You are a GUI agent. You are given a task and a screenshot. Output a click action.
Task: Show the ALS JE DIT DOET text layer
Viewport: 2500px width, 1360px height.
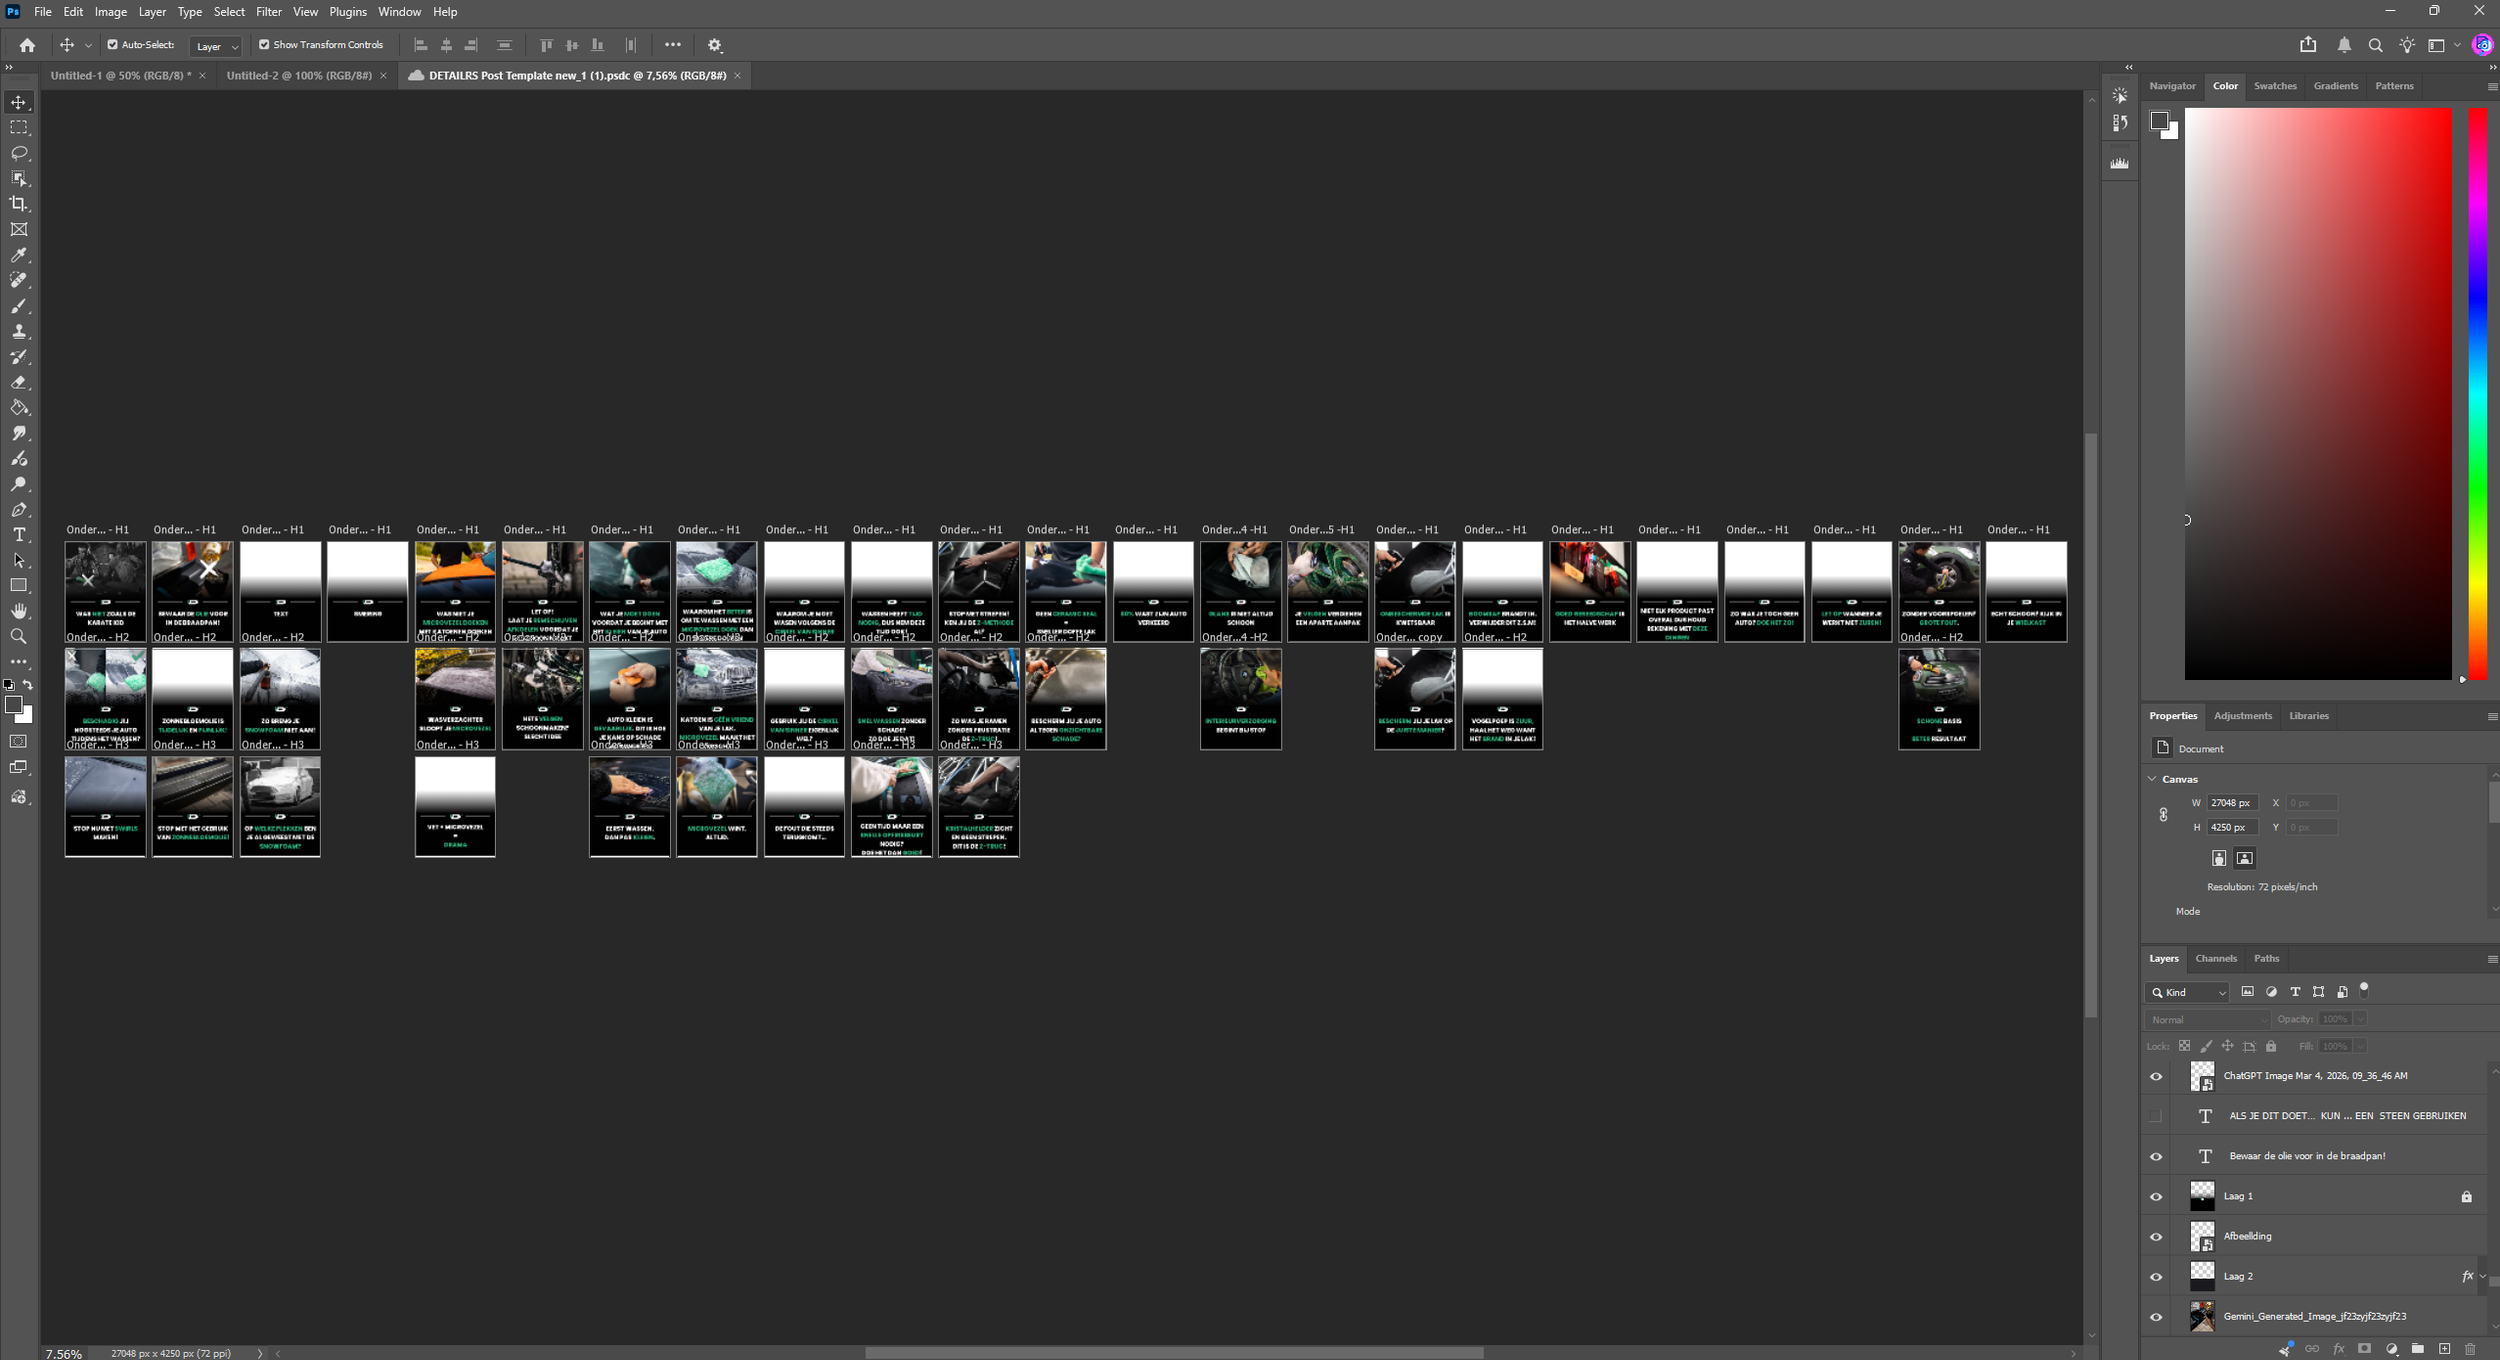click(2156, 1116)
